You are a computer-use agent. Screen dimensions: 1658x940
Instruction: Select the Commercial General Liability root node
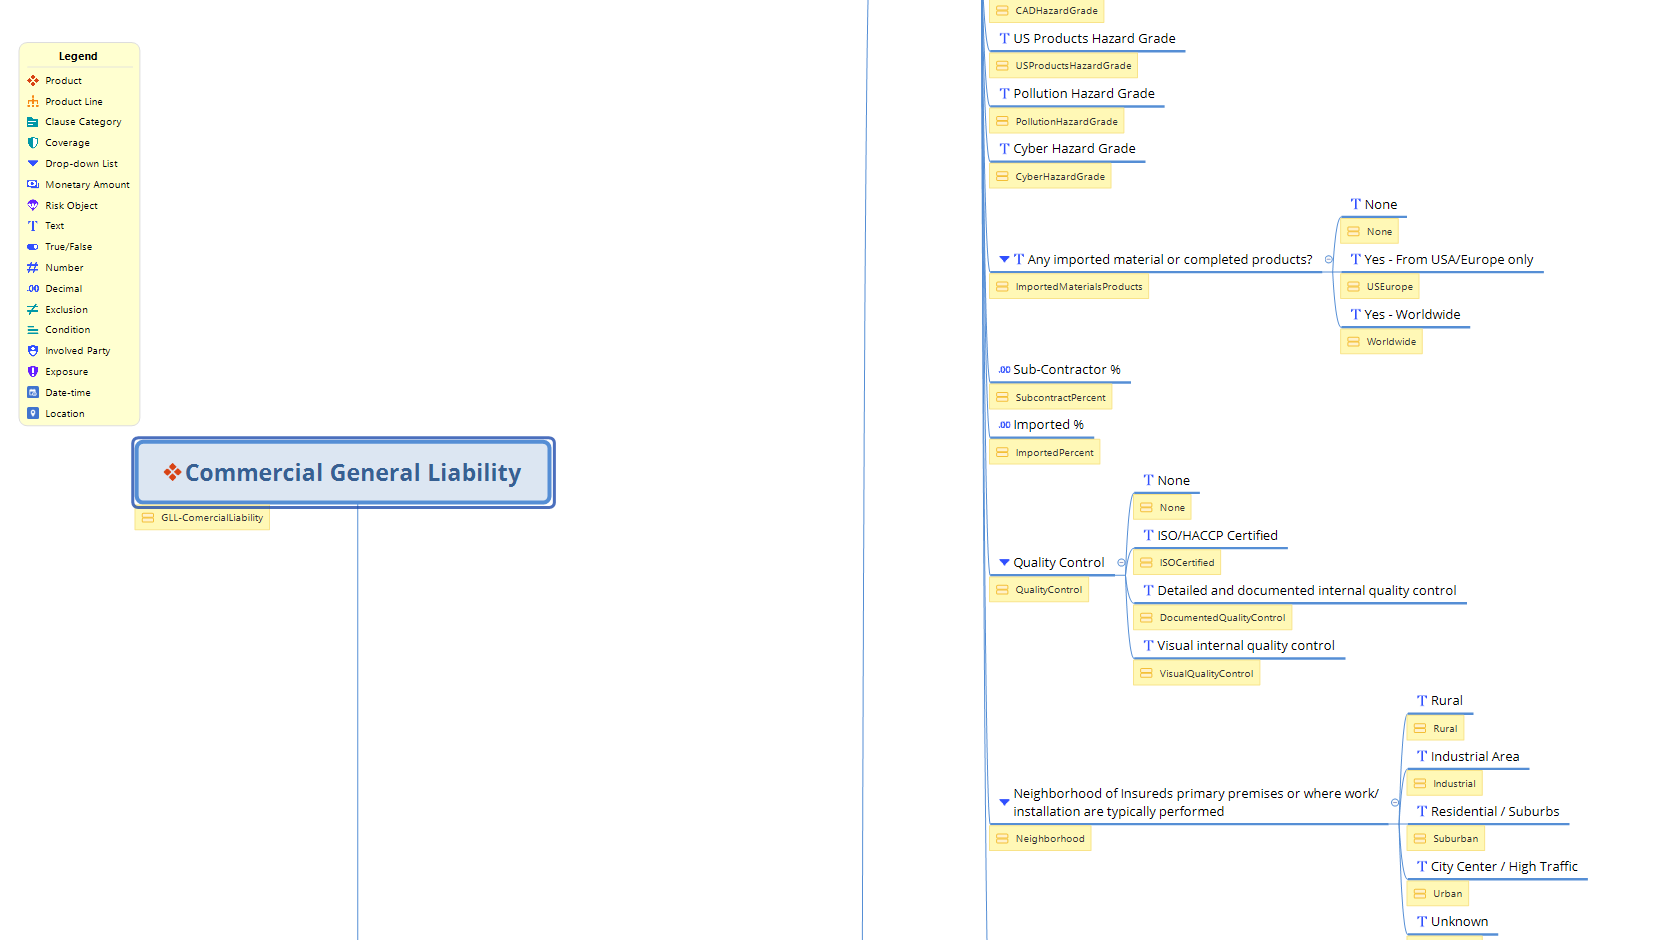tap(343, 472)
